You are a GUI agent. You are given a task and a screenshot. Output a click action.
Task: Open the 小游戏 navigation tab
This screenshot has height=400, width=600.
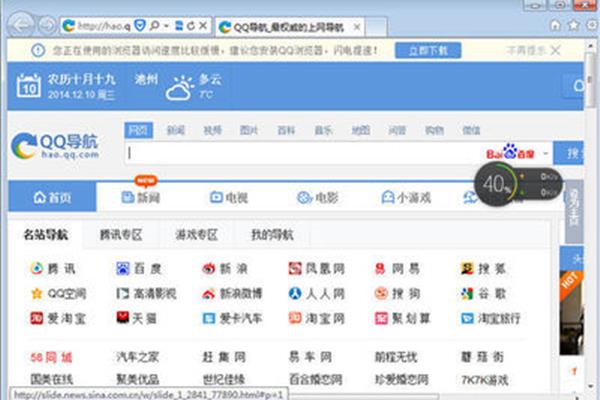pos(406,198)
